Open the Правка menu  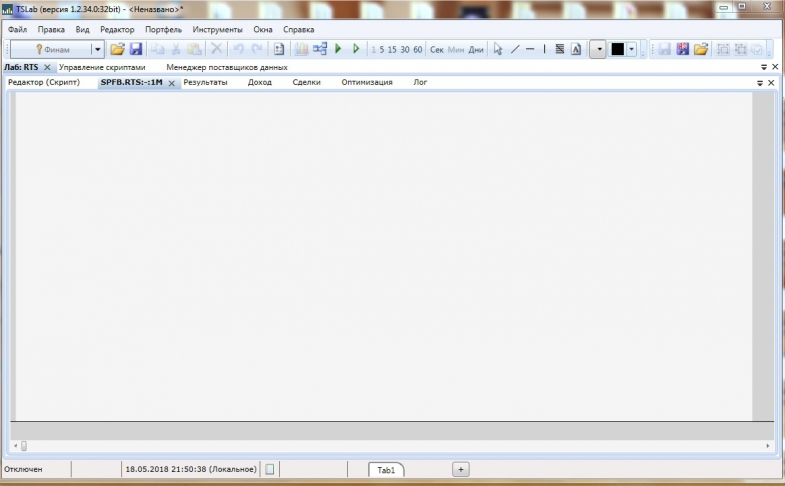pos(51,30)
